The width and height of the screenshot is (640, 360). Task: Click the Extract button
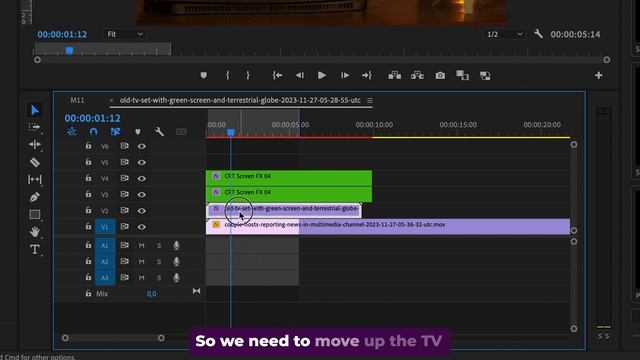[x=417, y=76]
